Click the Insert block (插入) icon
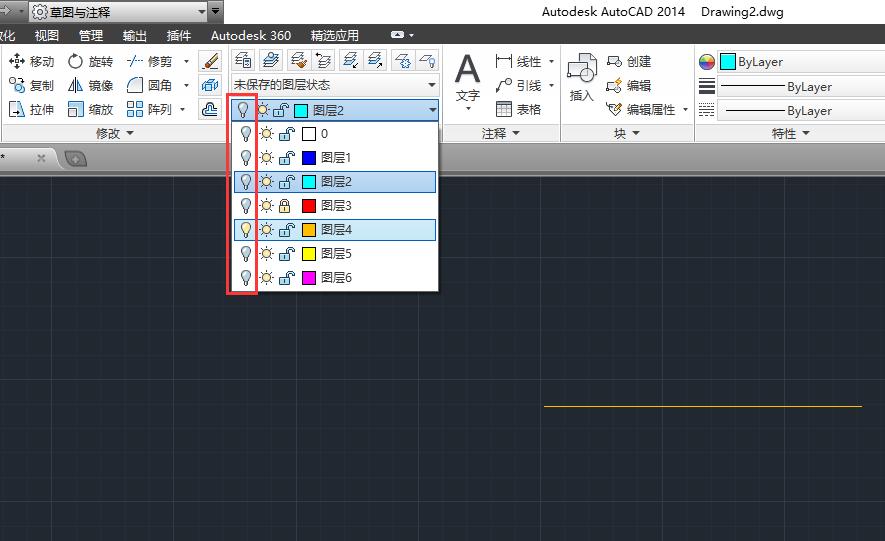The height and width of the screenshot is (541, 885). [582, 78]
